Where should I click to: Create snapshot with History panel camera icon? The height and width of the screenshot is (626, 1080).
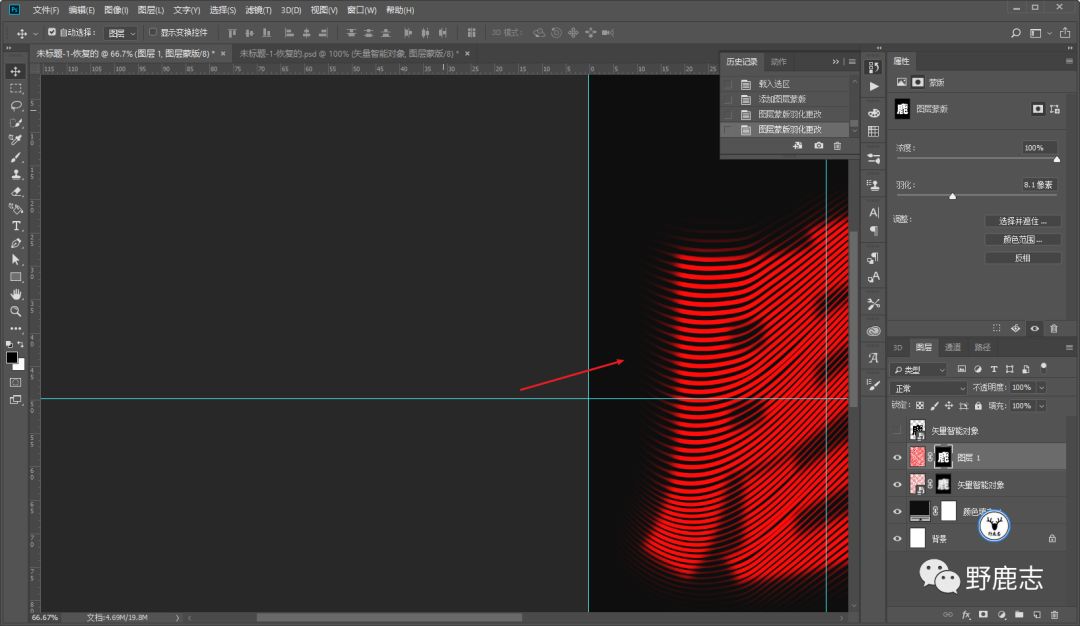coord(819,146)
